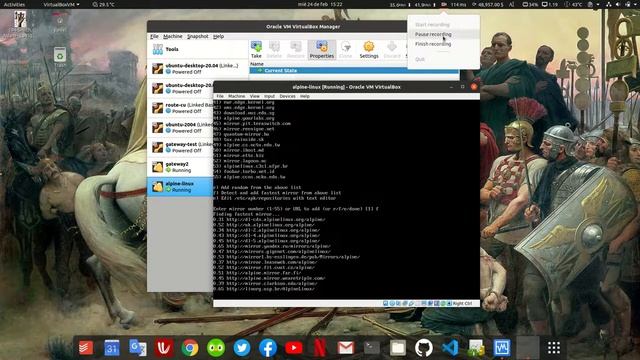This screenshot has height=360, width=640.
Task: Launch YouTube from the dock
Action: (x=294, y=348)
